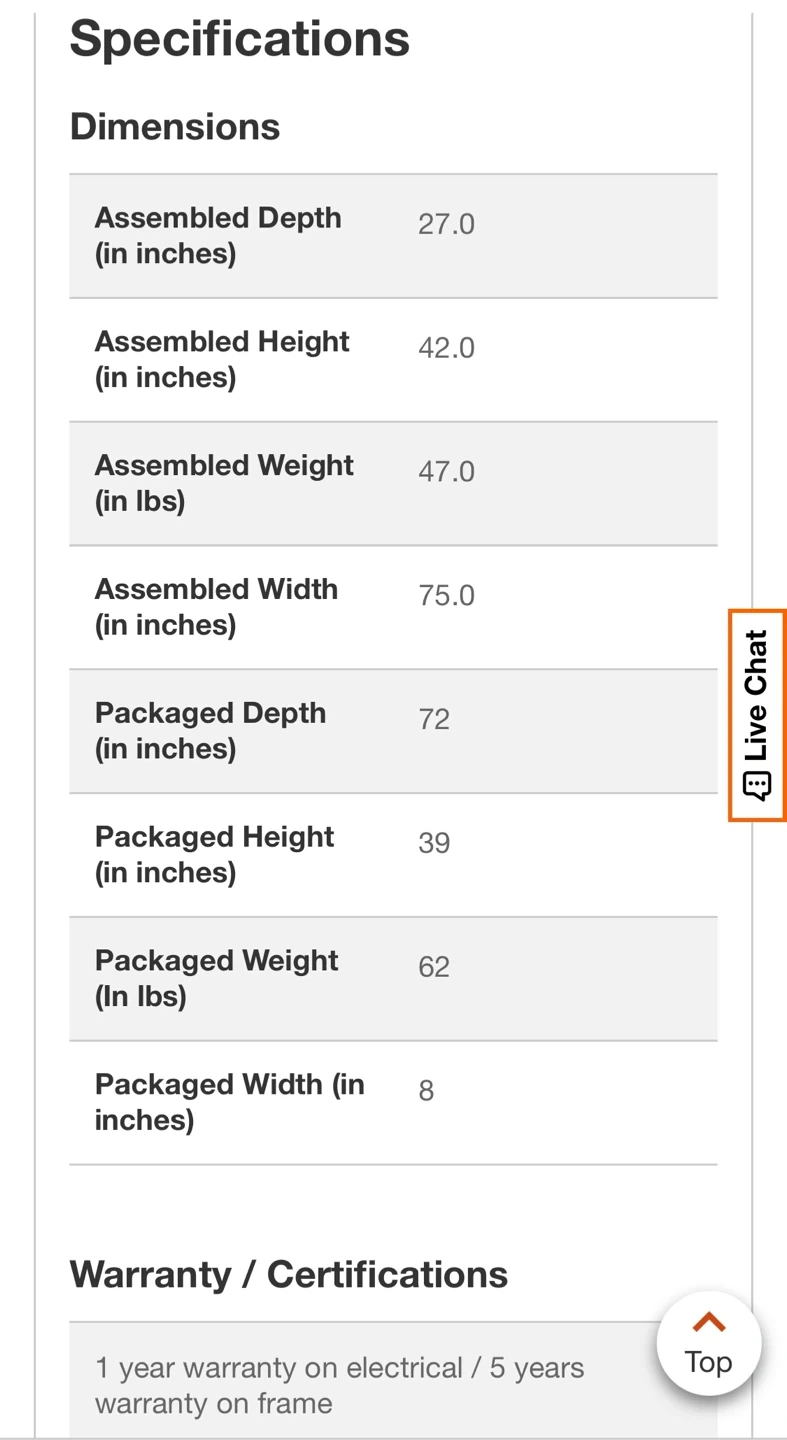This screenshot has height=1440, width=787.
Task: Tap the Top button to scroll up
Action: click(x=708, y=1344)
